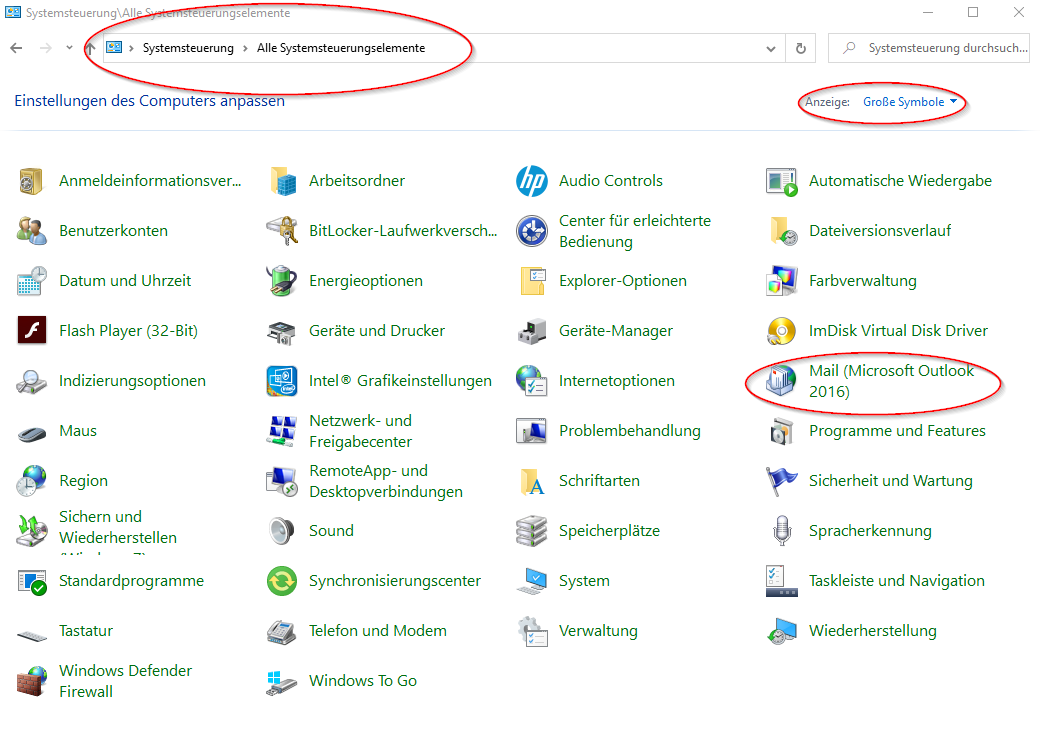Image resolution: width=1040 pixels, height=746 pixels.
Task: Open the Netzwerk- und Freigabecenter link
Action: 360,431
